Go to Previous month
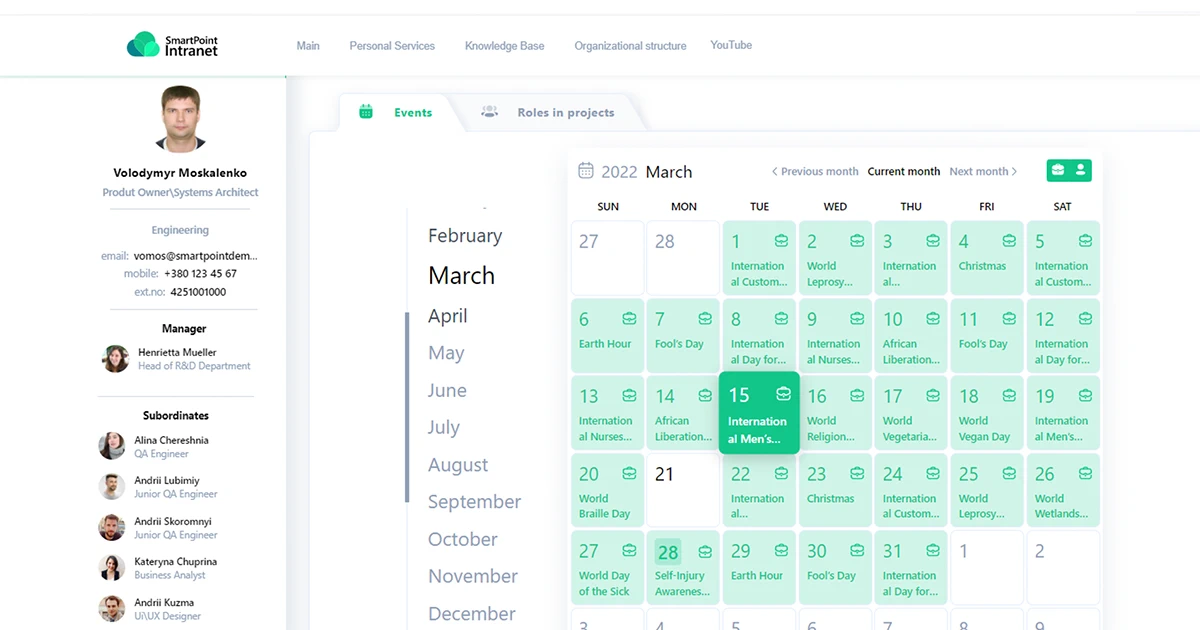Viewport: 1200px width, 630px height. 814,172
